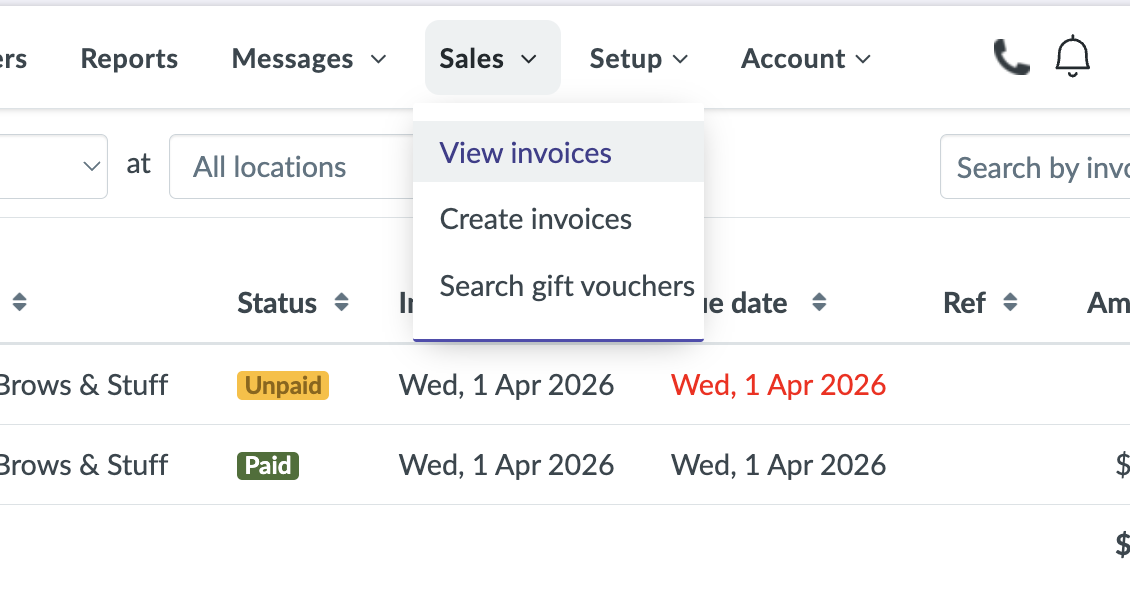
Task: Click inside the invoice search field
Action: 1040,167
